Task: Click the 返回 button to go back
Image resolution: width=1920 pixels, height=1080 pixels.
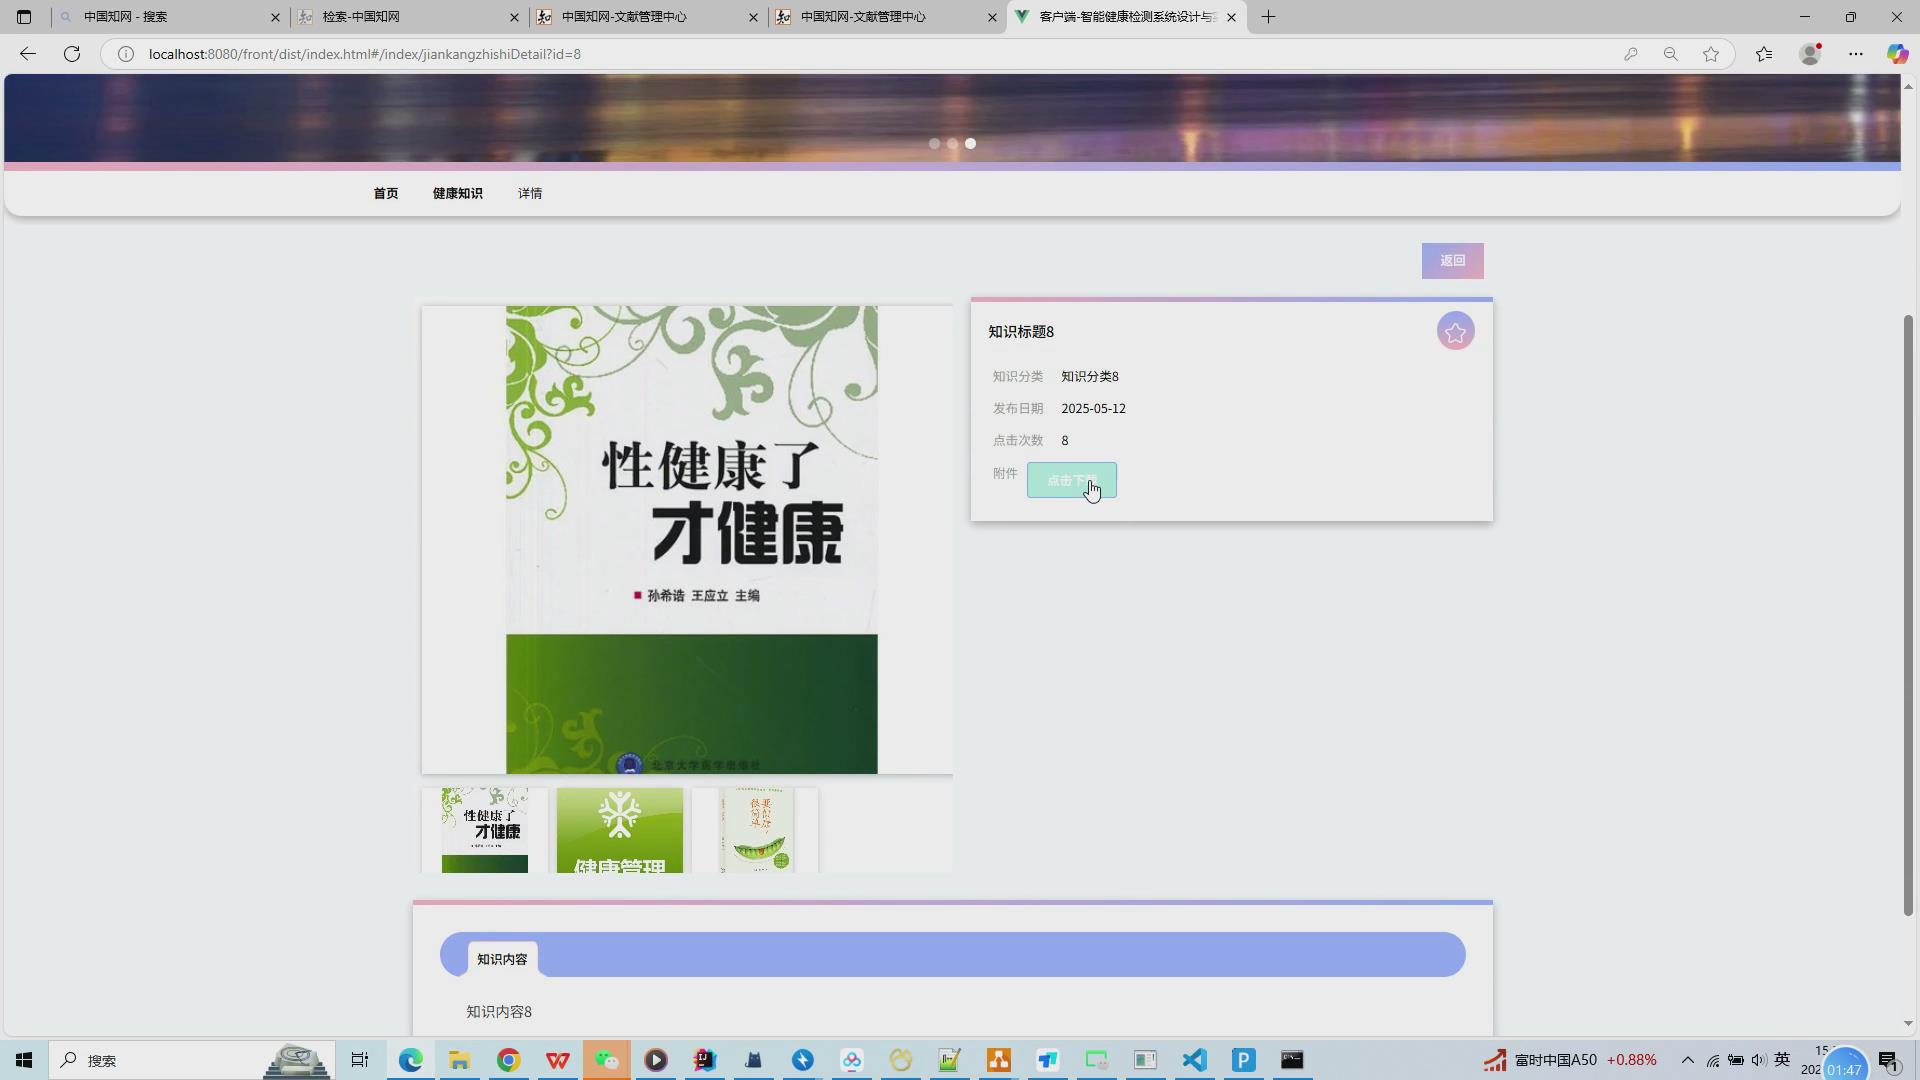Action: pyautogui.click(x=1452, y=260)
